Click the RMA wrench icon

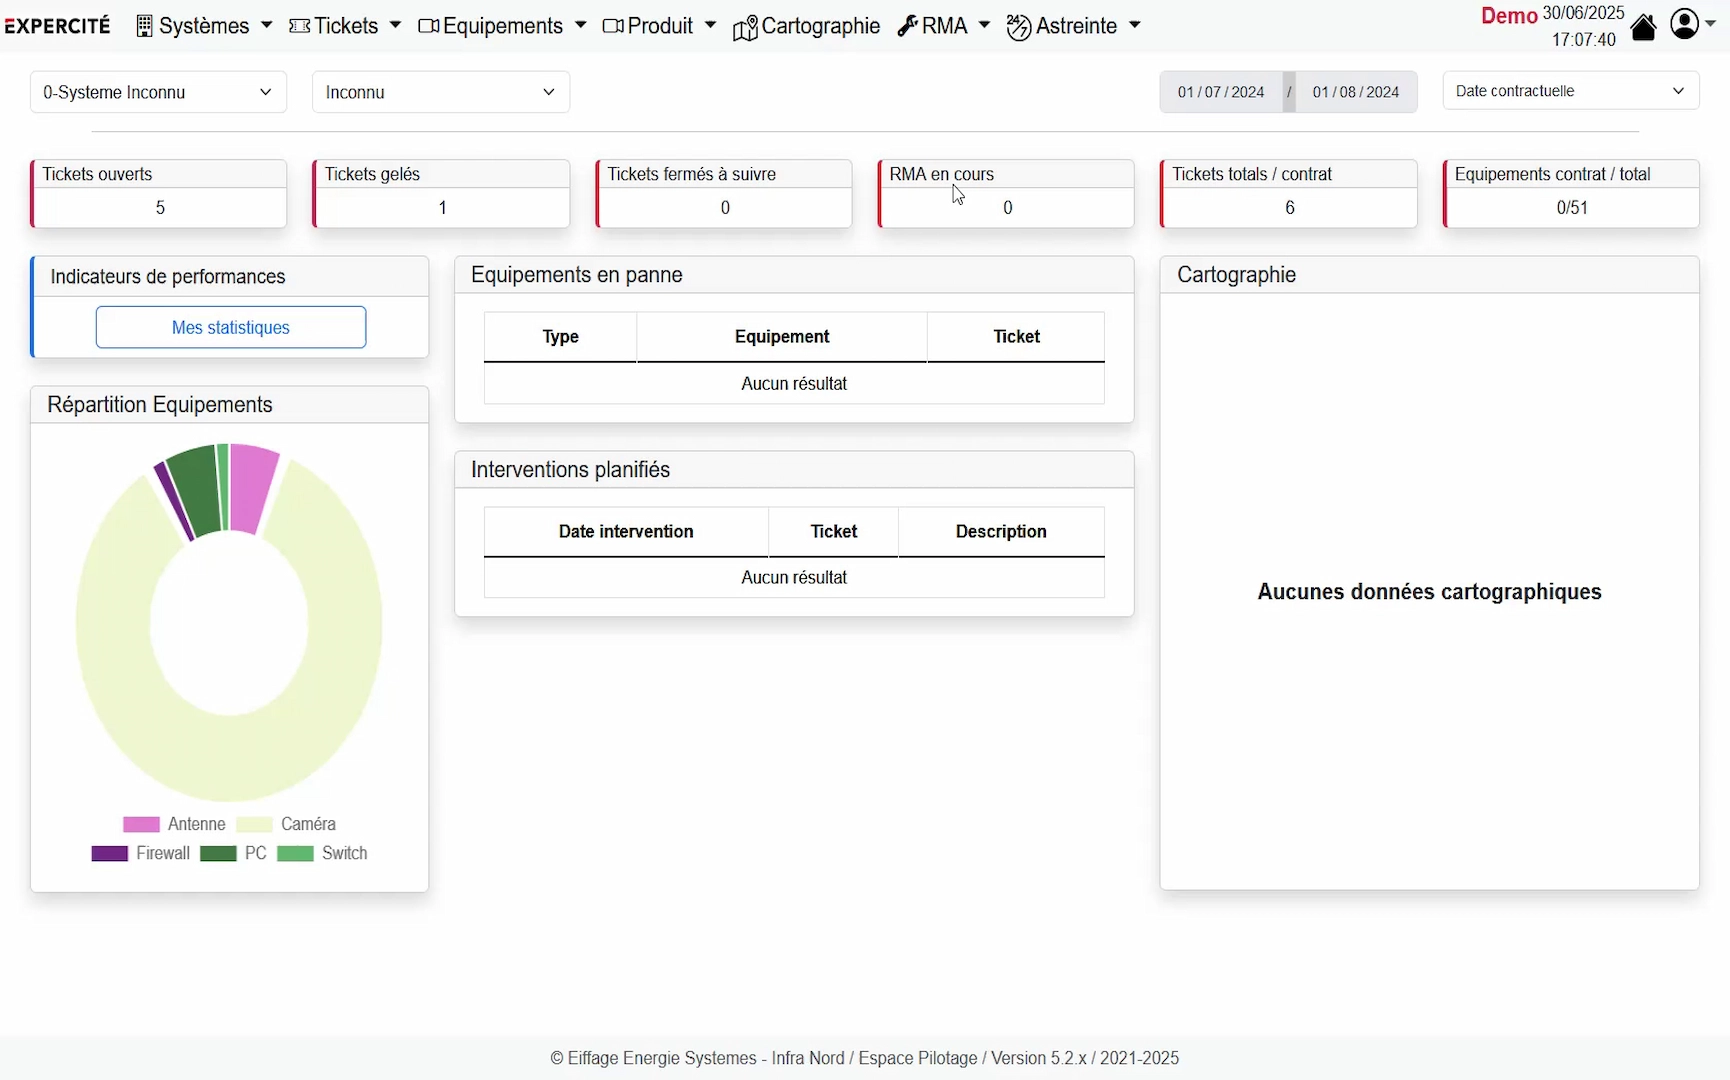[x=907, y=26]
